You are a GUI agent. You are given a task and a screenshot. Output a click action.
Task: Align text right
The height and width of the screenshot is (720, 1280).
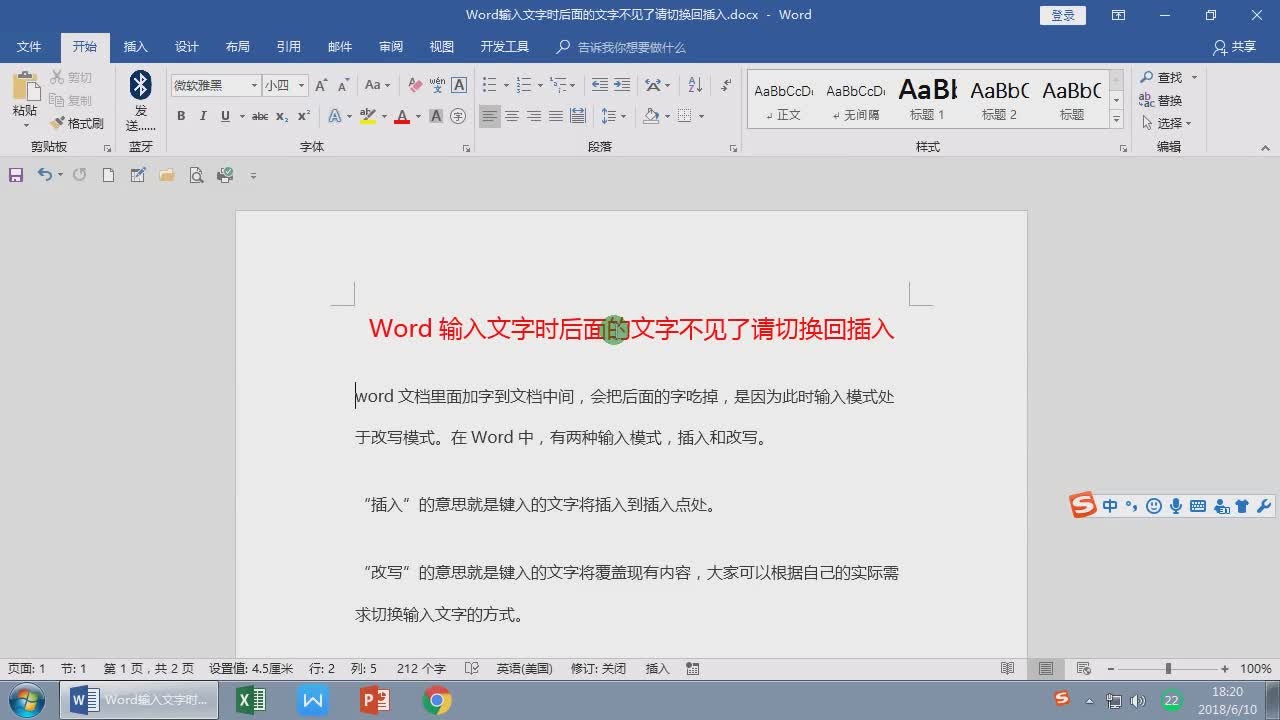533,116
